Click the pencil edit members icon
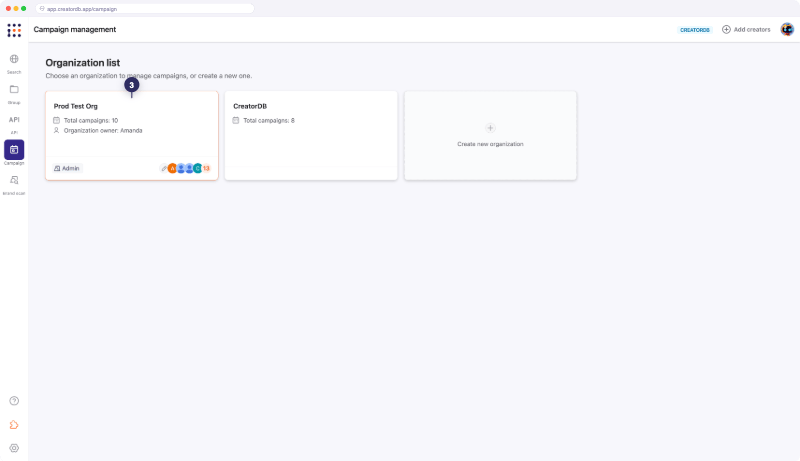The width and height of the screenshot is (800, 461). (x=164, y=168)
